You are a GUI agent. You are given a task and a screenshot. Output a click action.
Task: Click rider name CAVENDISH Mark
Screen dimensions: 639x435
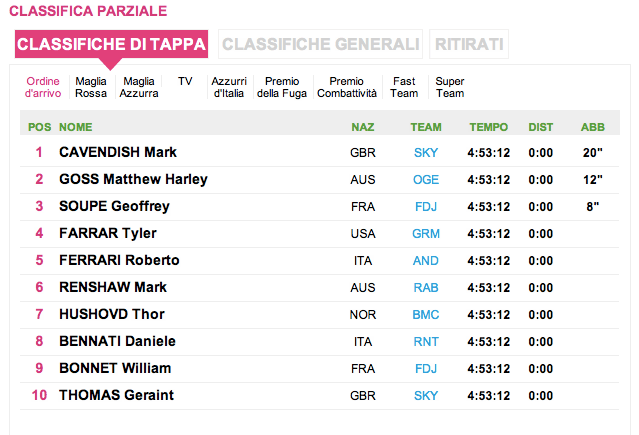tap(118, 153)
